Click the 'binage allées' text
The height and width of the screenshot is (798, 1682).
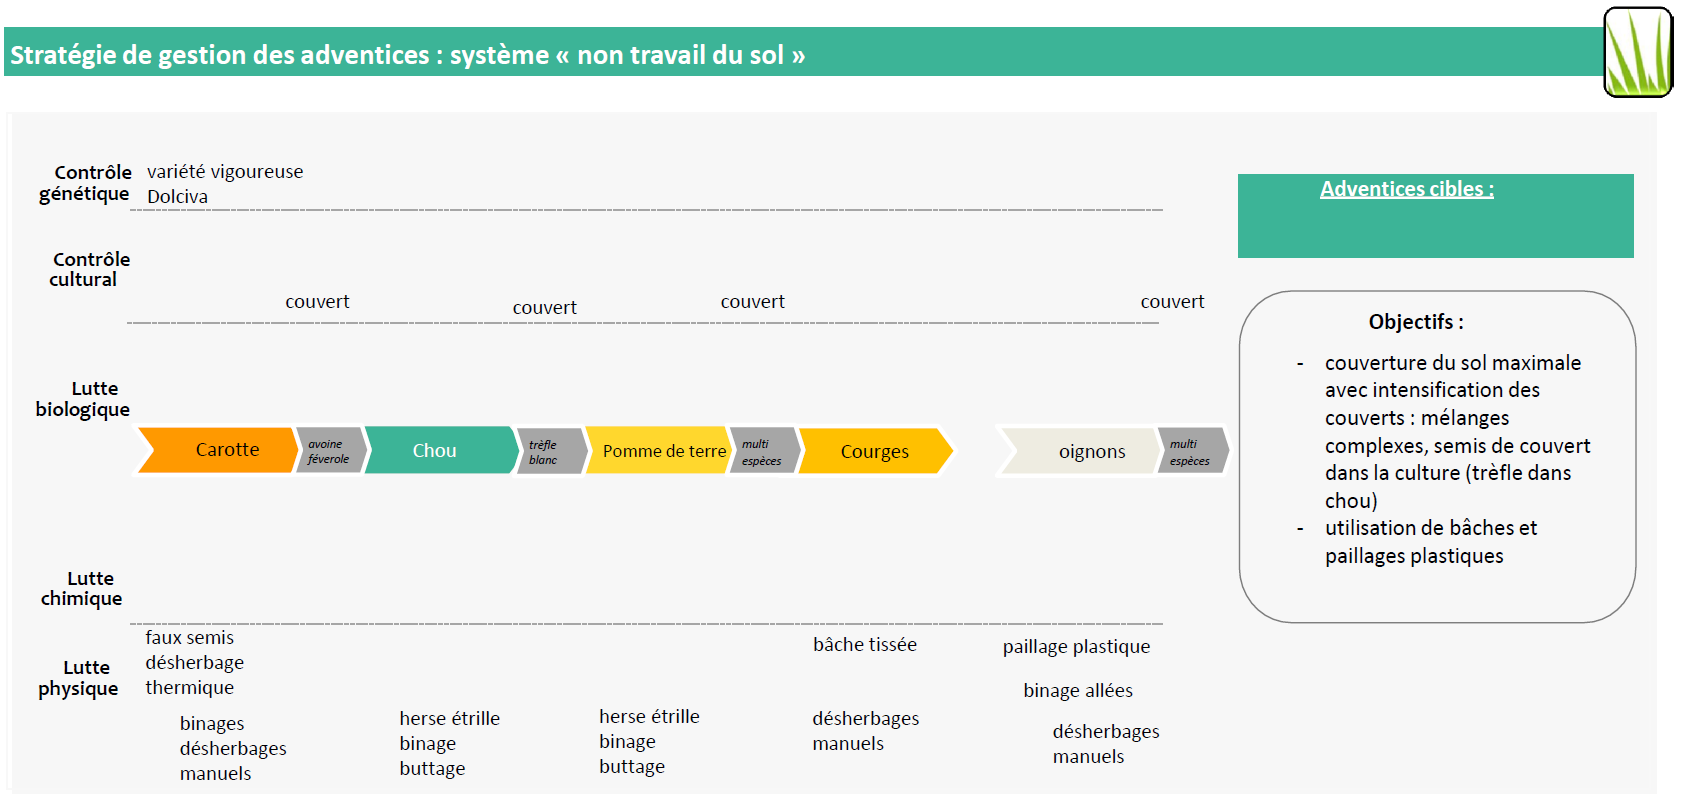1078,690
